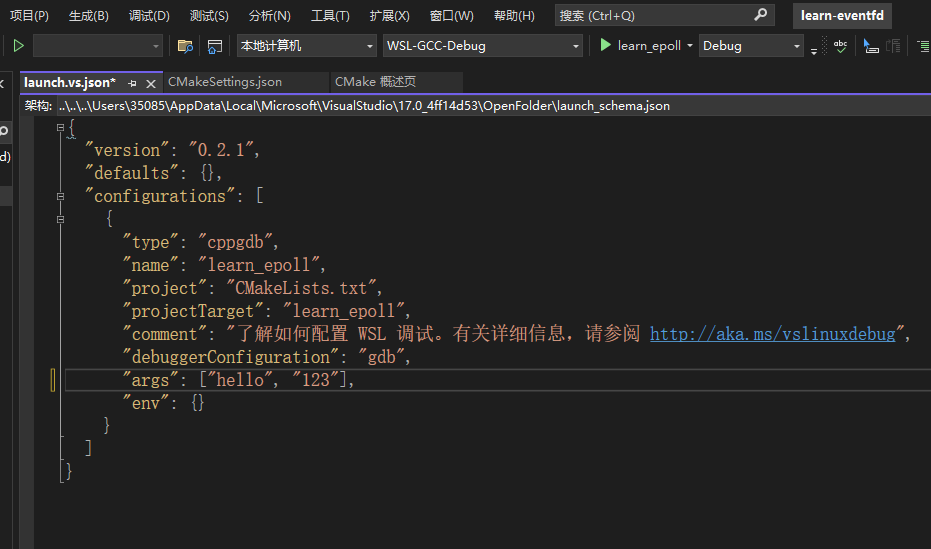The height and width of the screenshot is (549, 931).
Task: Open the 扩展(X) menu
Action: pos(390,15)
